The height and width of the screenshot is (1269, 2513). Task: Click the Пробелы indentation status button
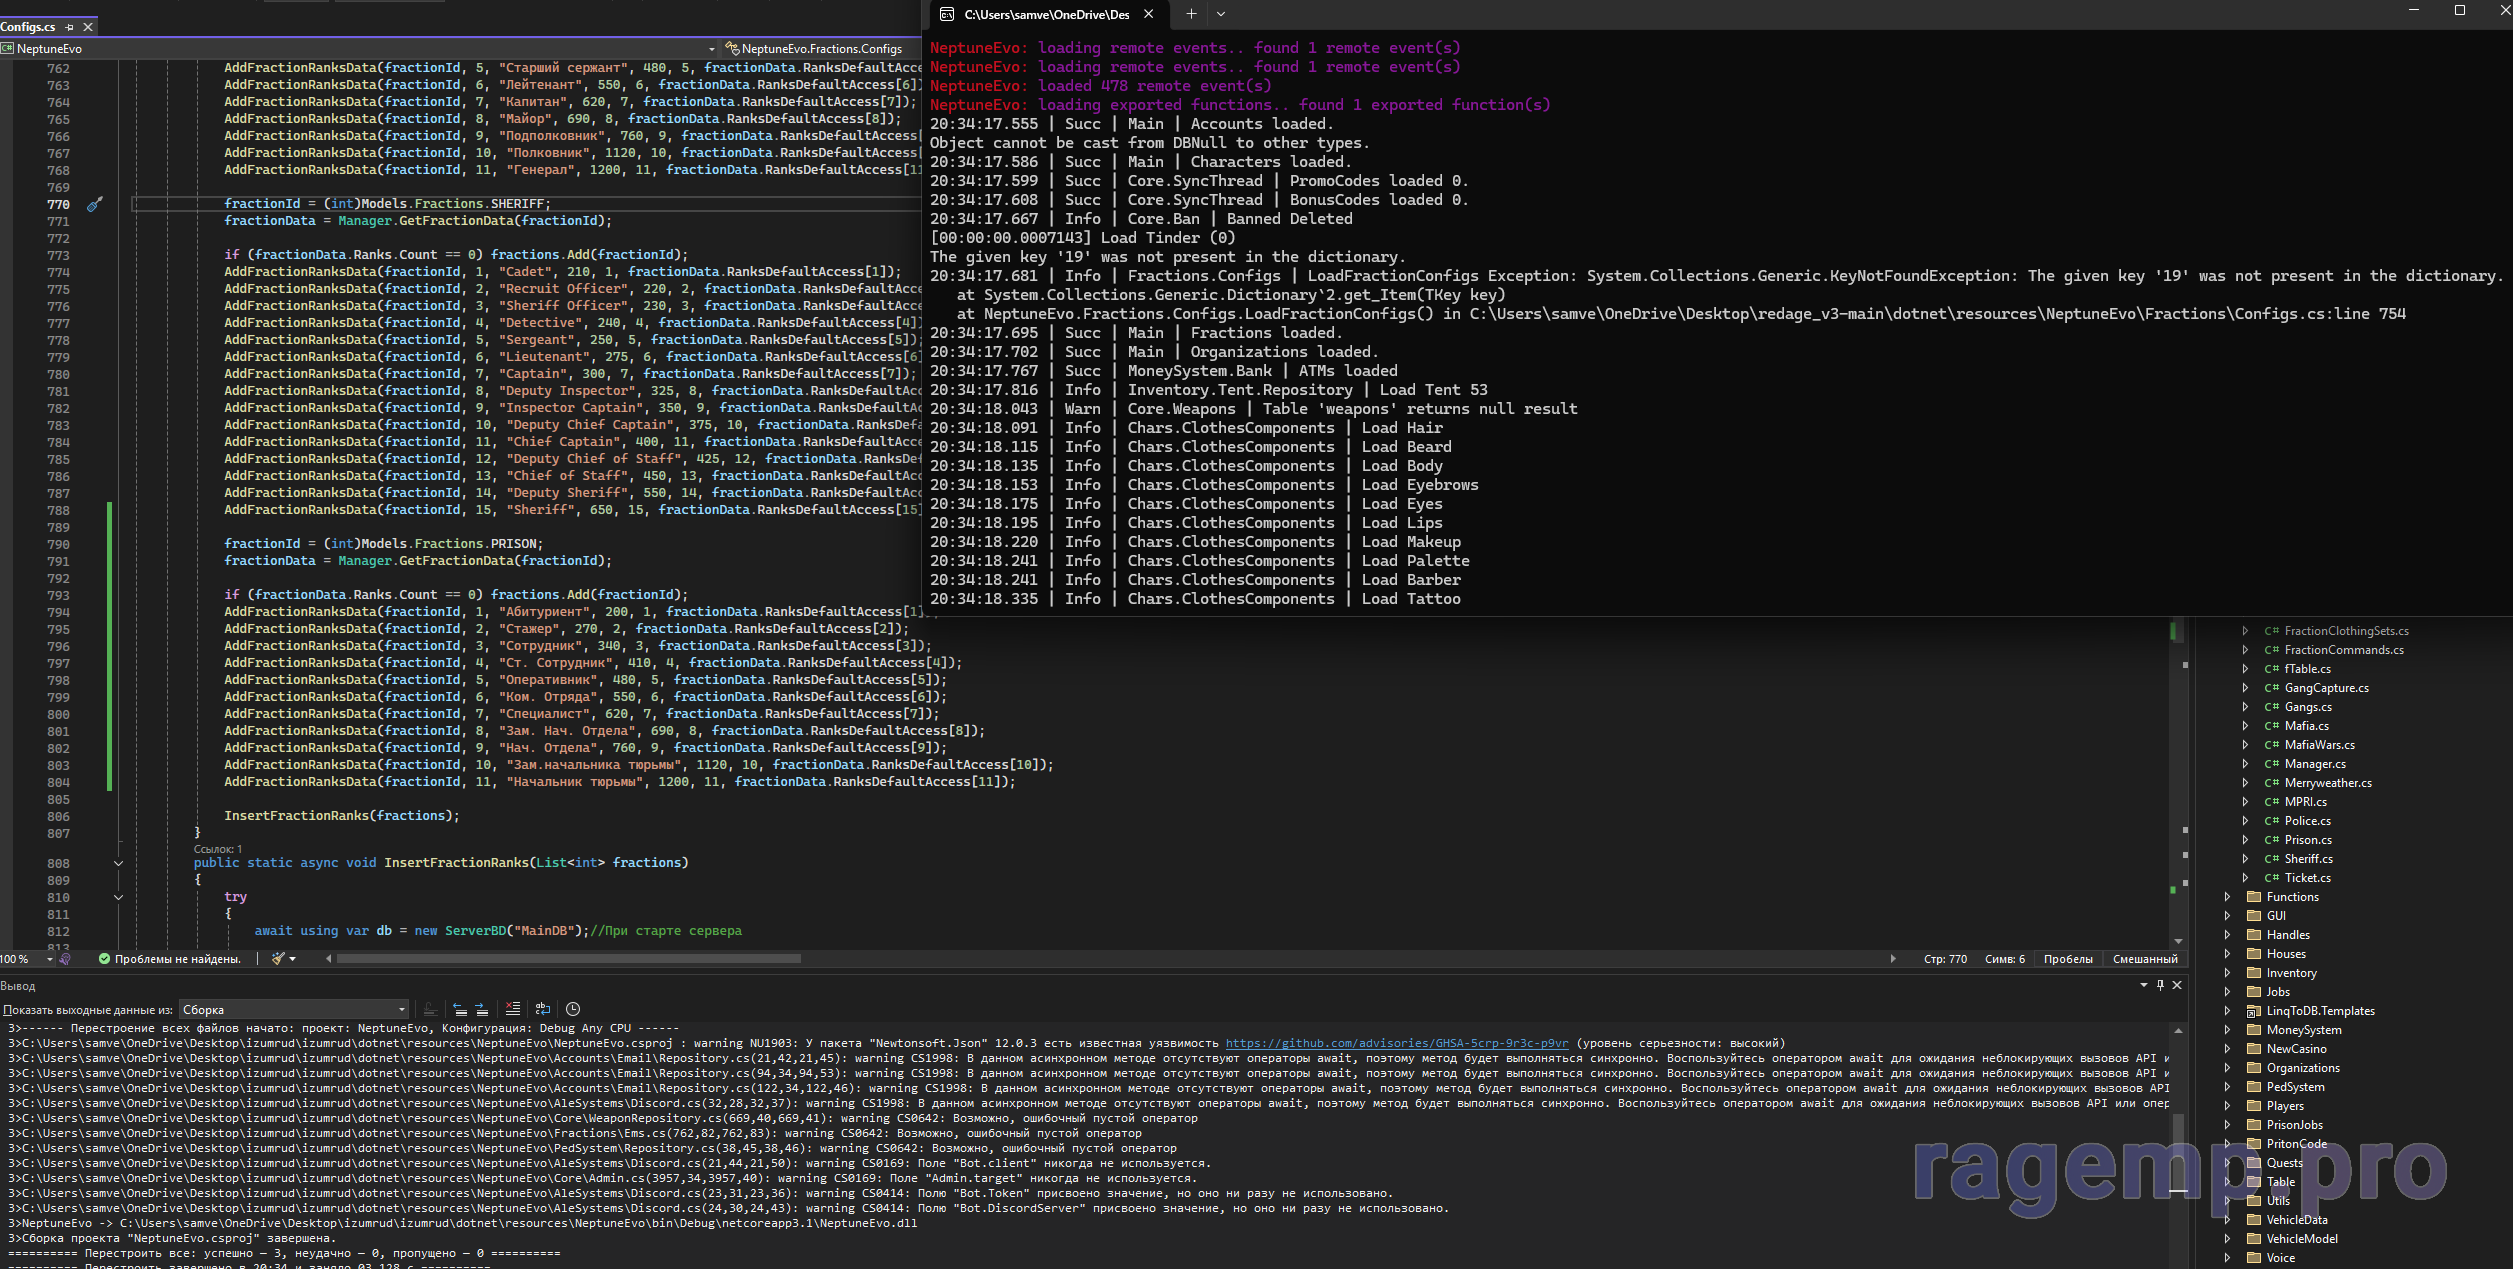pos(2067,959)
